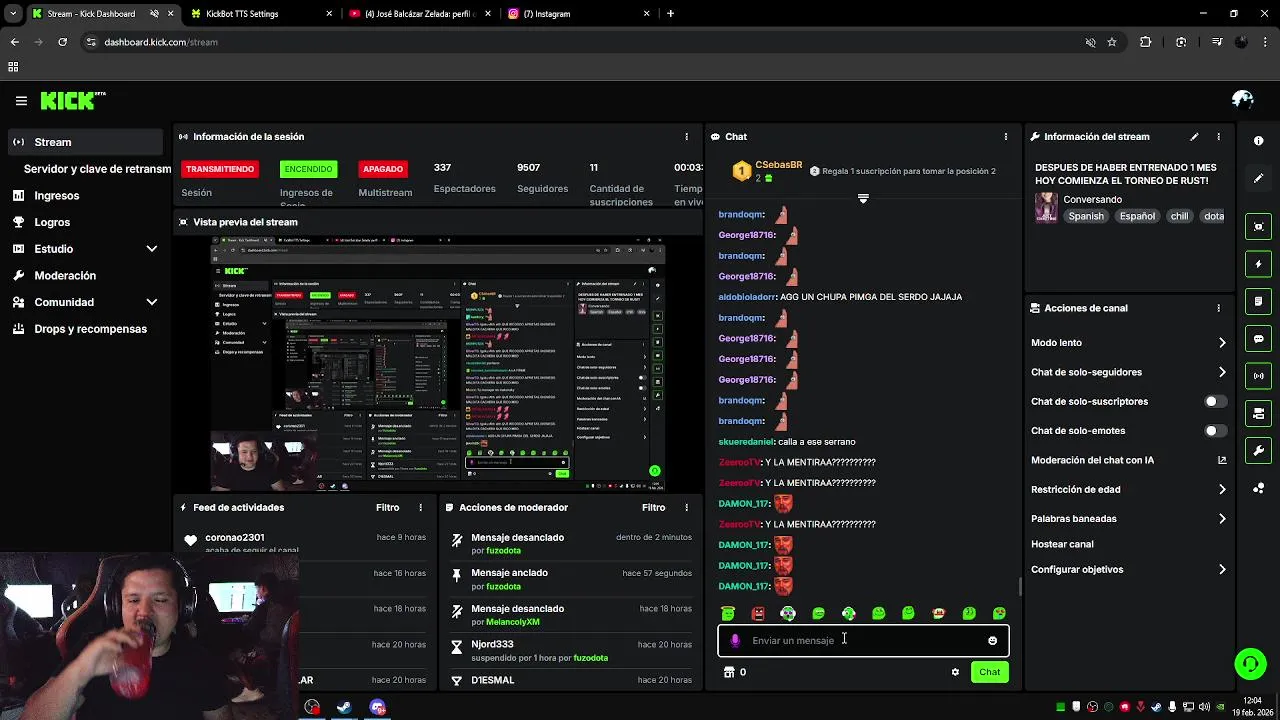Click the info icon in right sidebar
The width and height of the screenshot is (1280, 720).
point(1258,141)
